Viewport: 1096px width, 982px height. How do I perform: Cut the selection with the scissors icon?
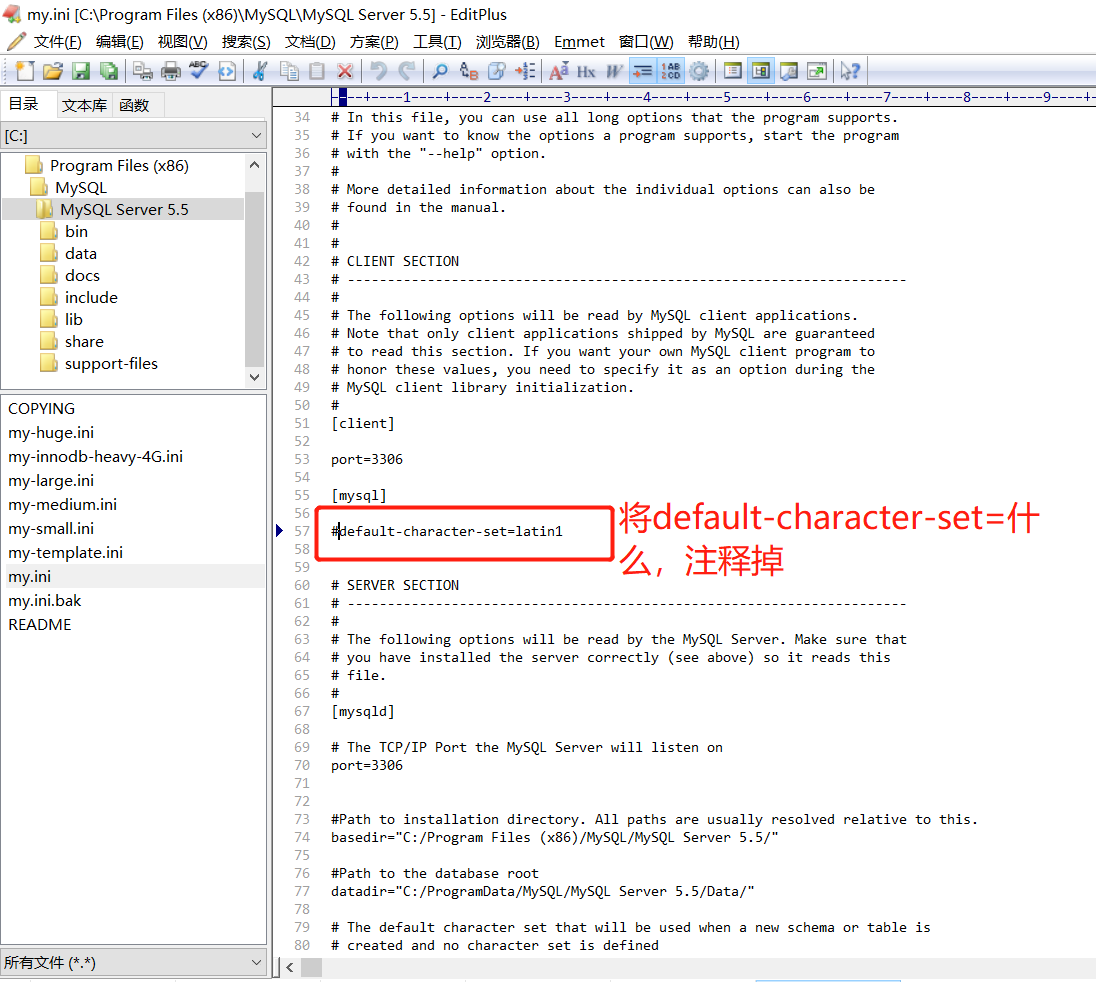pyautogui.click(x=260, y=71)
